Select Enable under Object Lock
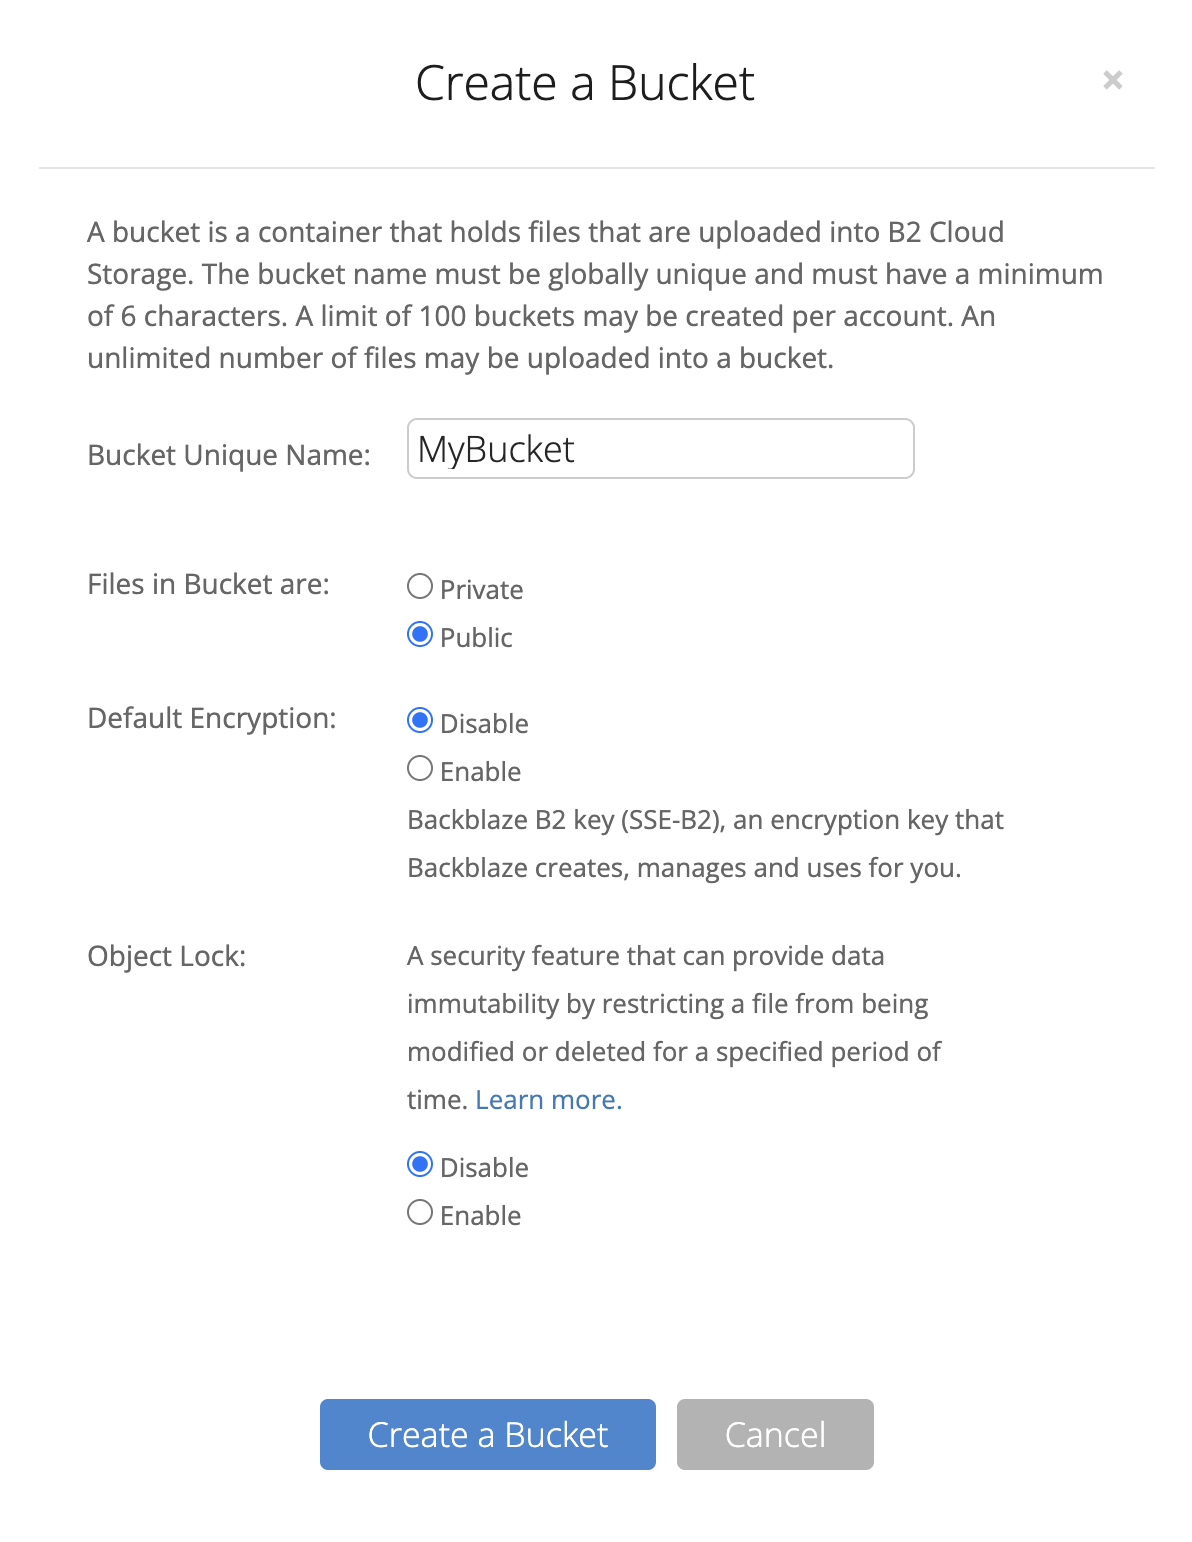1192x1542 pixels. tap(420, 1213)
